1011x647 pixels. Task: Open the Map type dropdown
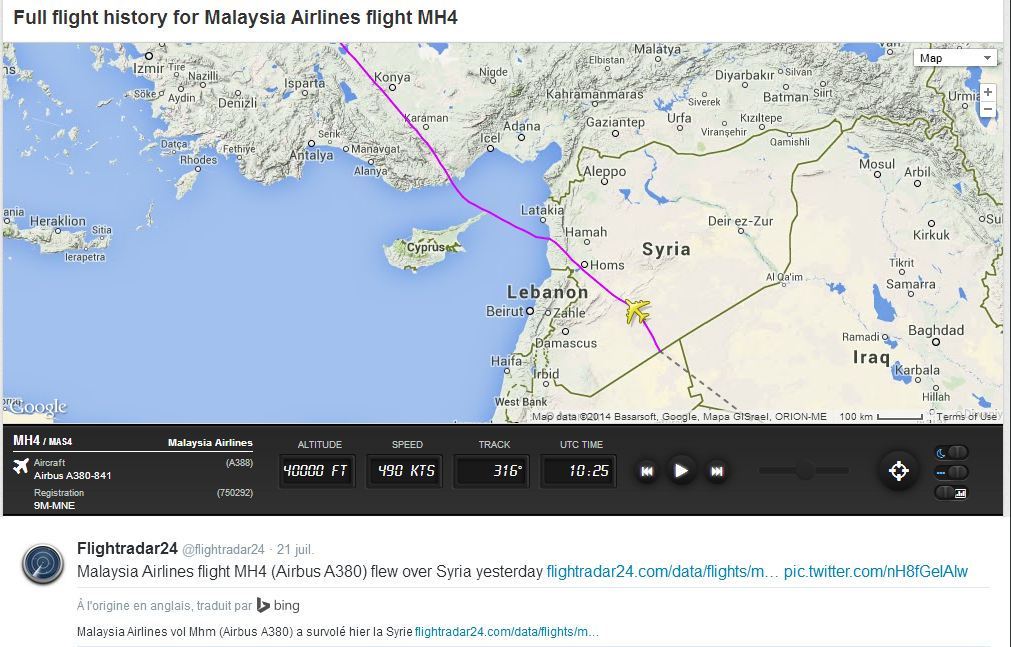coord(955,58)
